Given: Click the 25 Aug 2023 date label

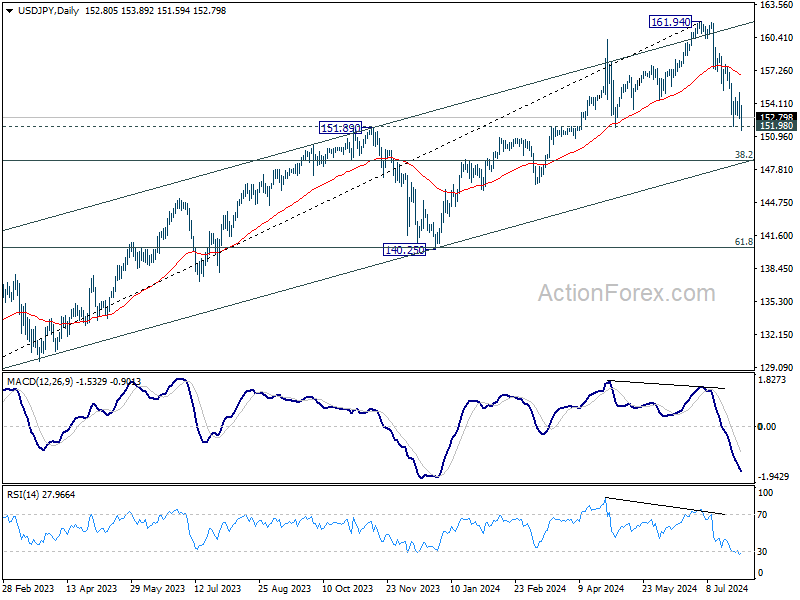Looking at the screenshot, I should [284, 588].
